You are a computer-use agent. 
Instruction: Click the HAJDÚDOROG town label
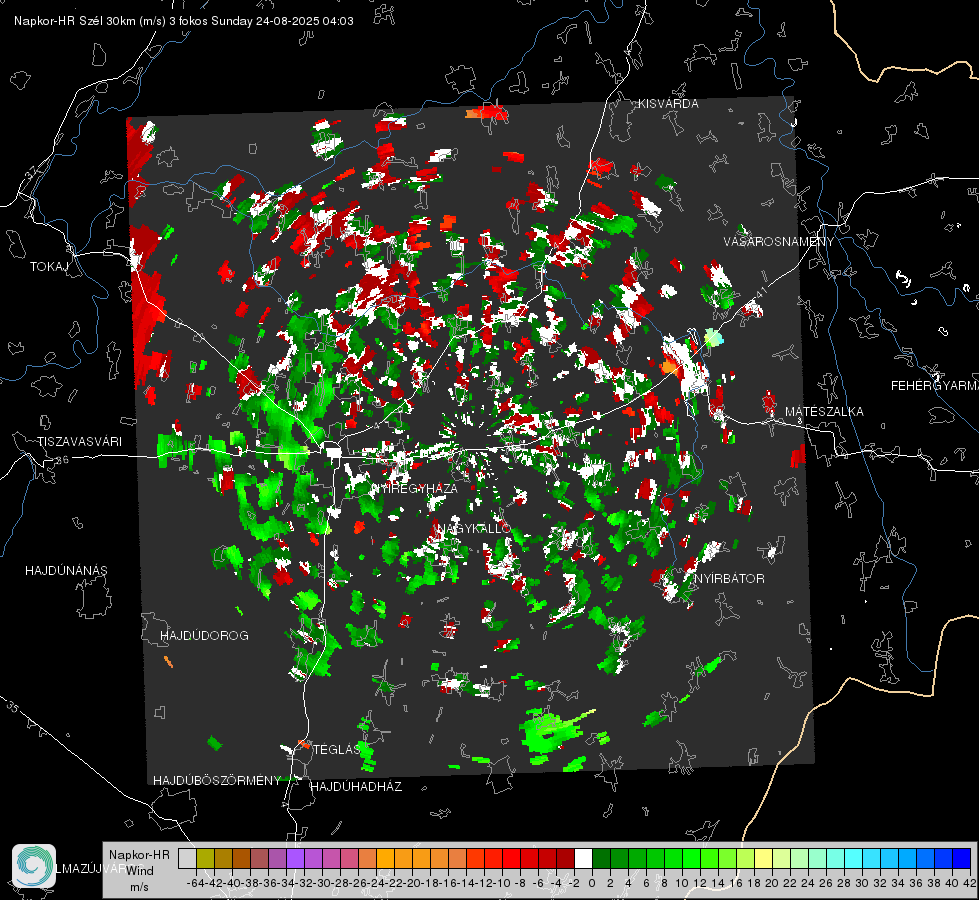(204, 636)
